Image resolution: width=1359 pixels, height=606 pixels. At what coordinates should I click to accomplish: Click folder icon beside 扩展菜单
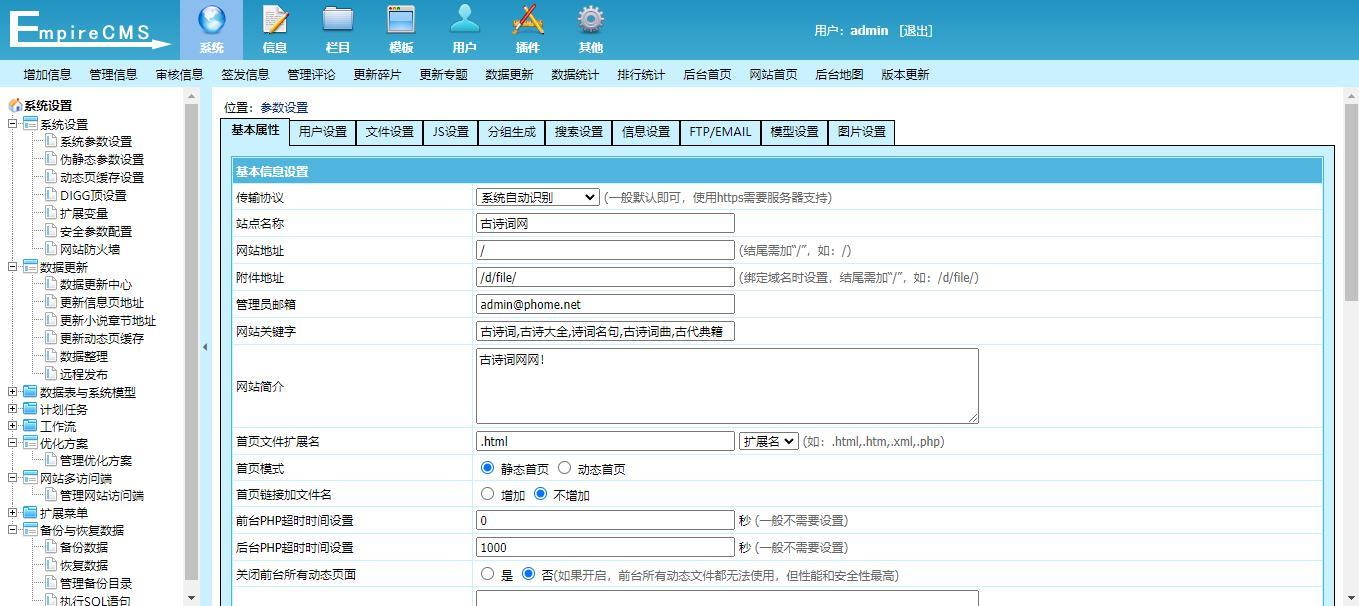pos(30,513)
